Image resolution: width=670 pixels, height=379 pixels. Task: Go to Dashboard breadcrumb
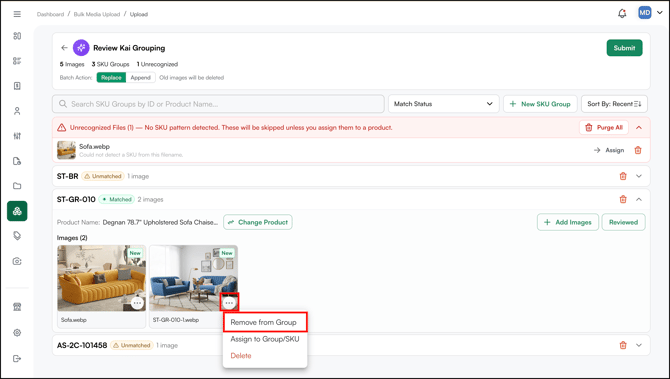pyautogui.click(x=50, y=14)
